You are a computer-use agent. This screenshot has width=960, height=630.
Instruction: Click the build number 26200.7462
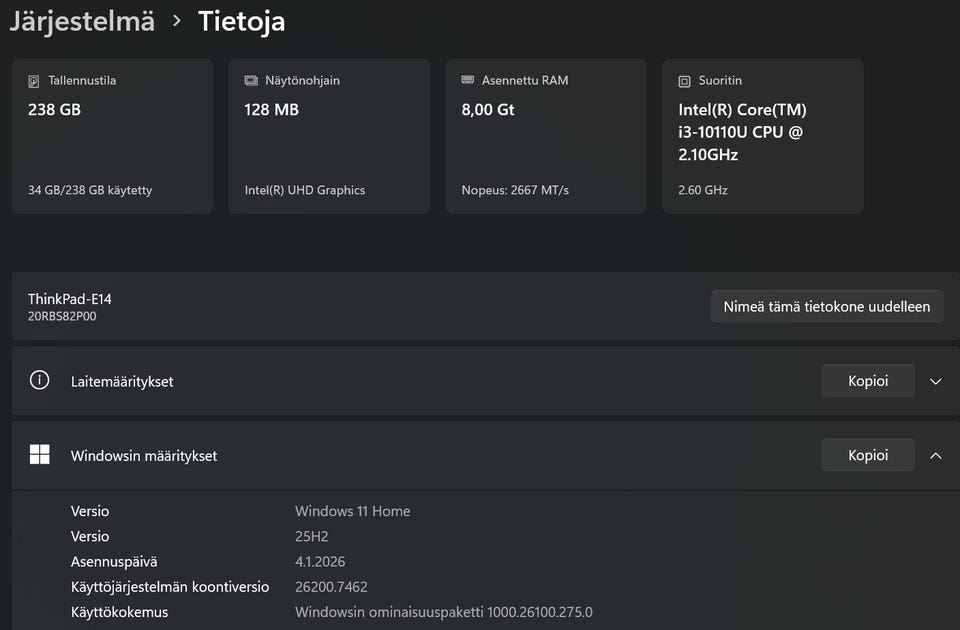coord(331,587)
